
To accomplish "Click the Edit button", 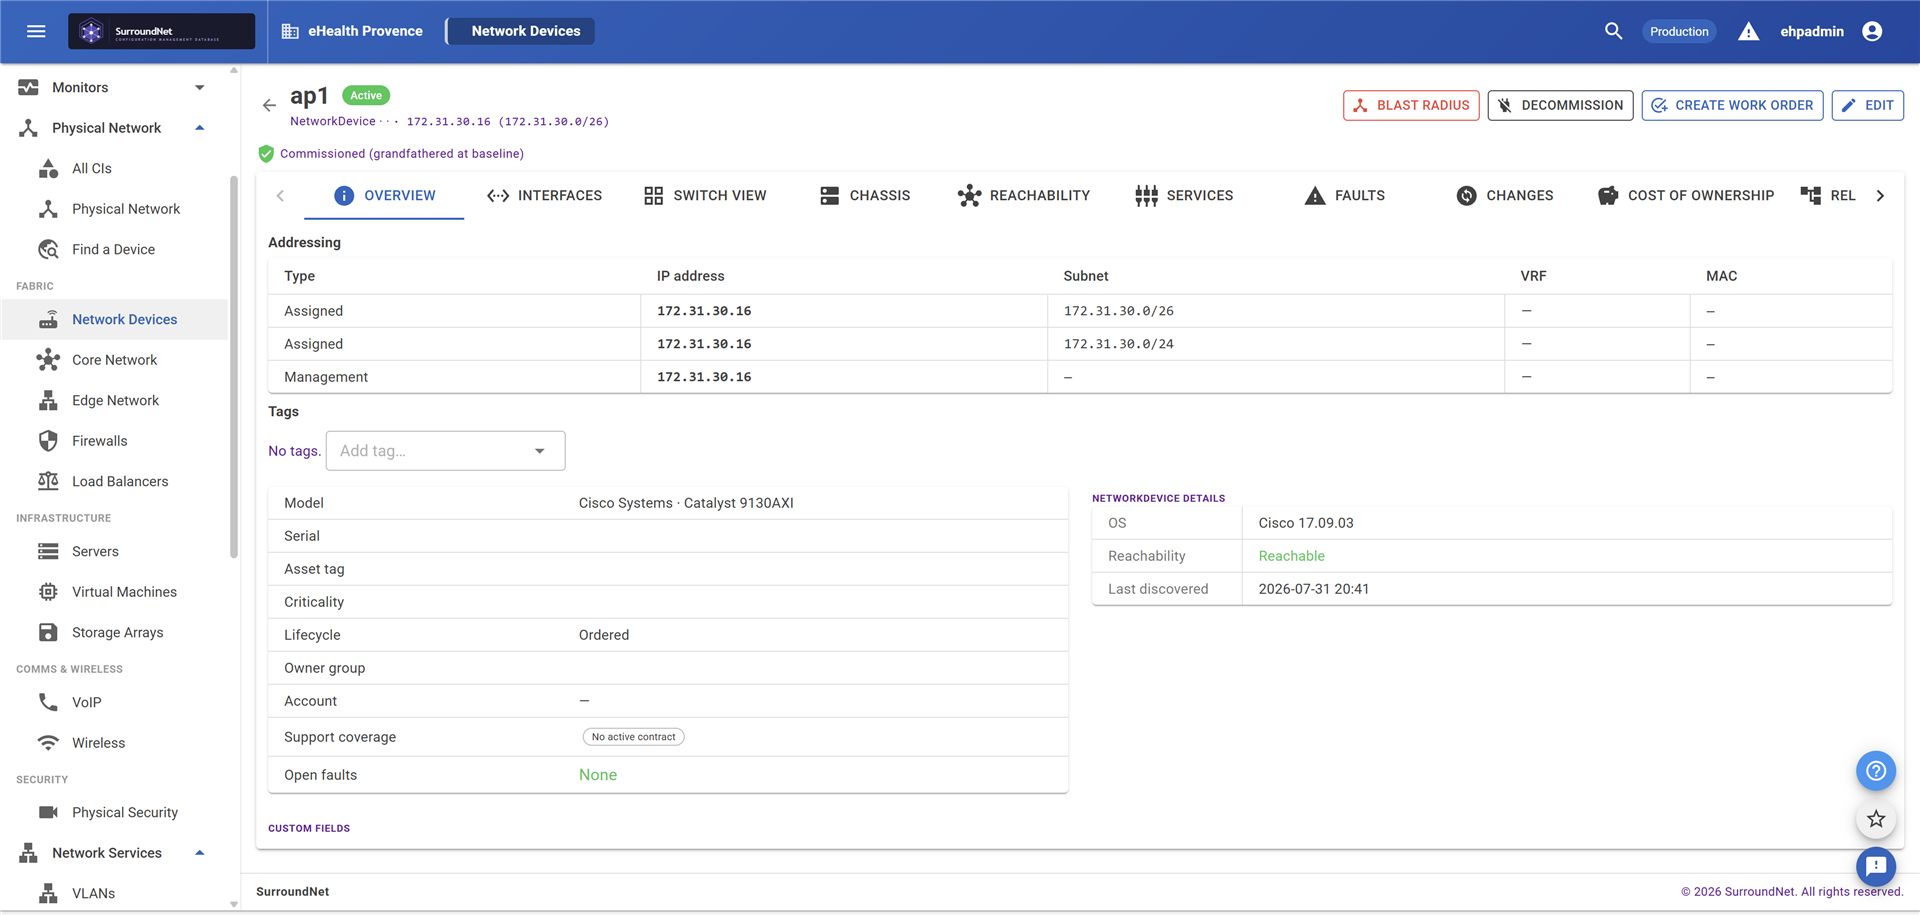I will 1867,105.
